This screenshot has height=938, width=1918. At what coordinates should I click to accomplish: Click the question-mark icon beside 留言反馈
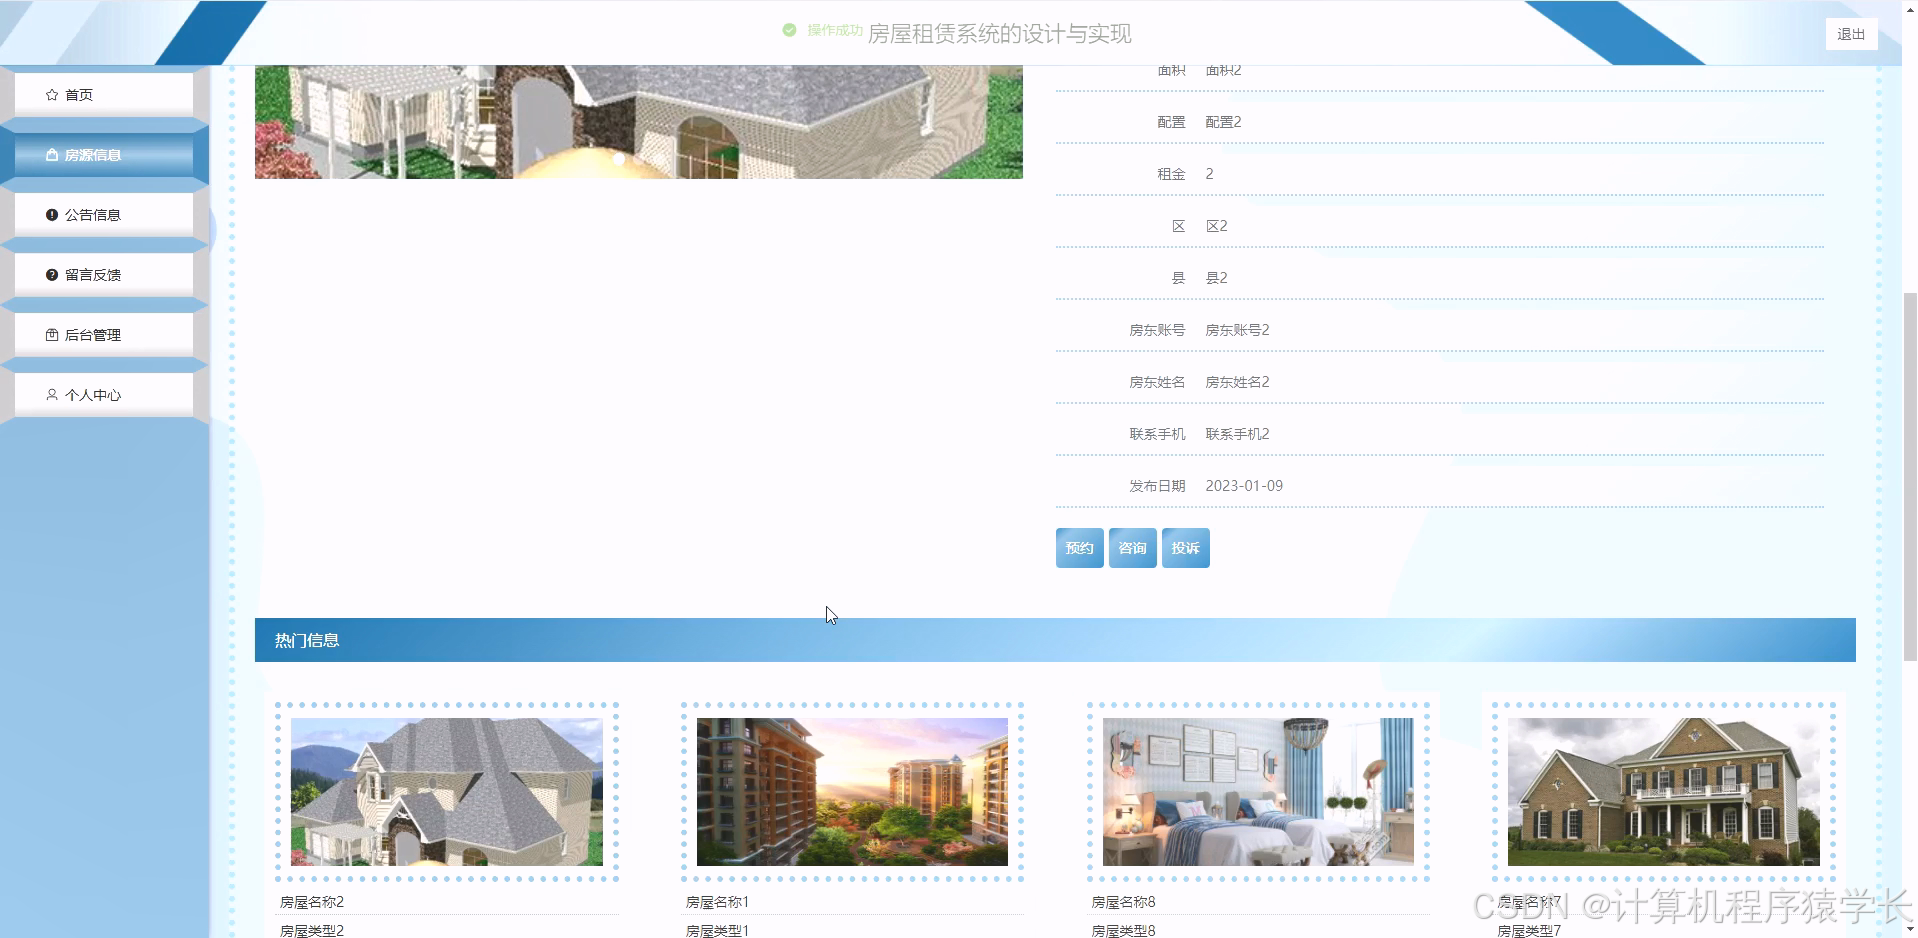(x=51, y=274)
